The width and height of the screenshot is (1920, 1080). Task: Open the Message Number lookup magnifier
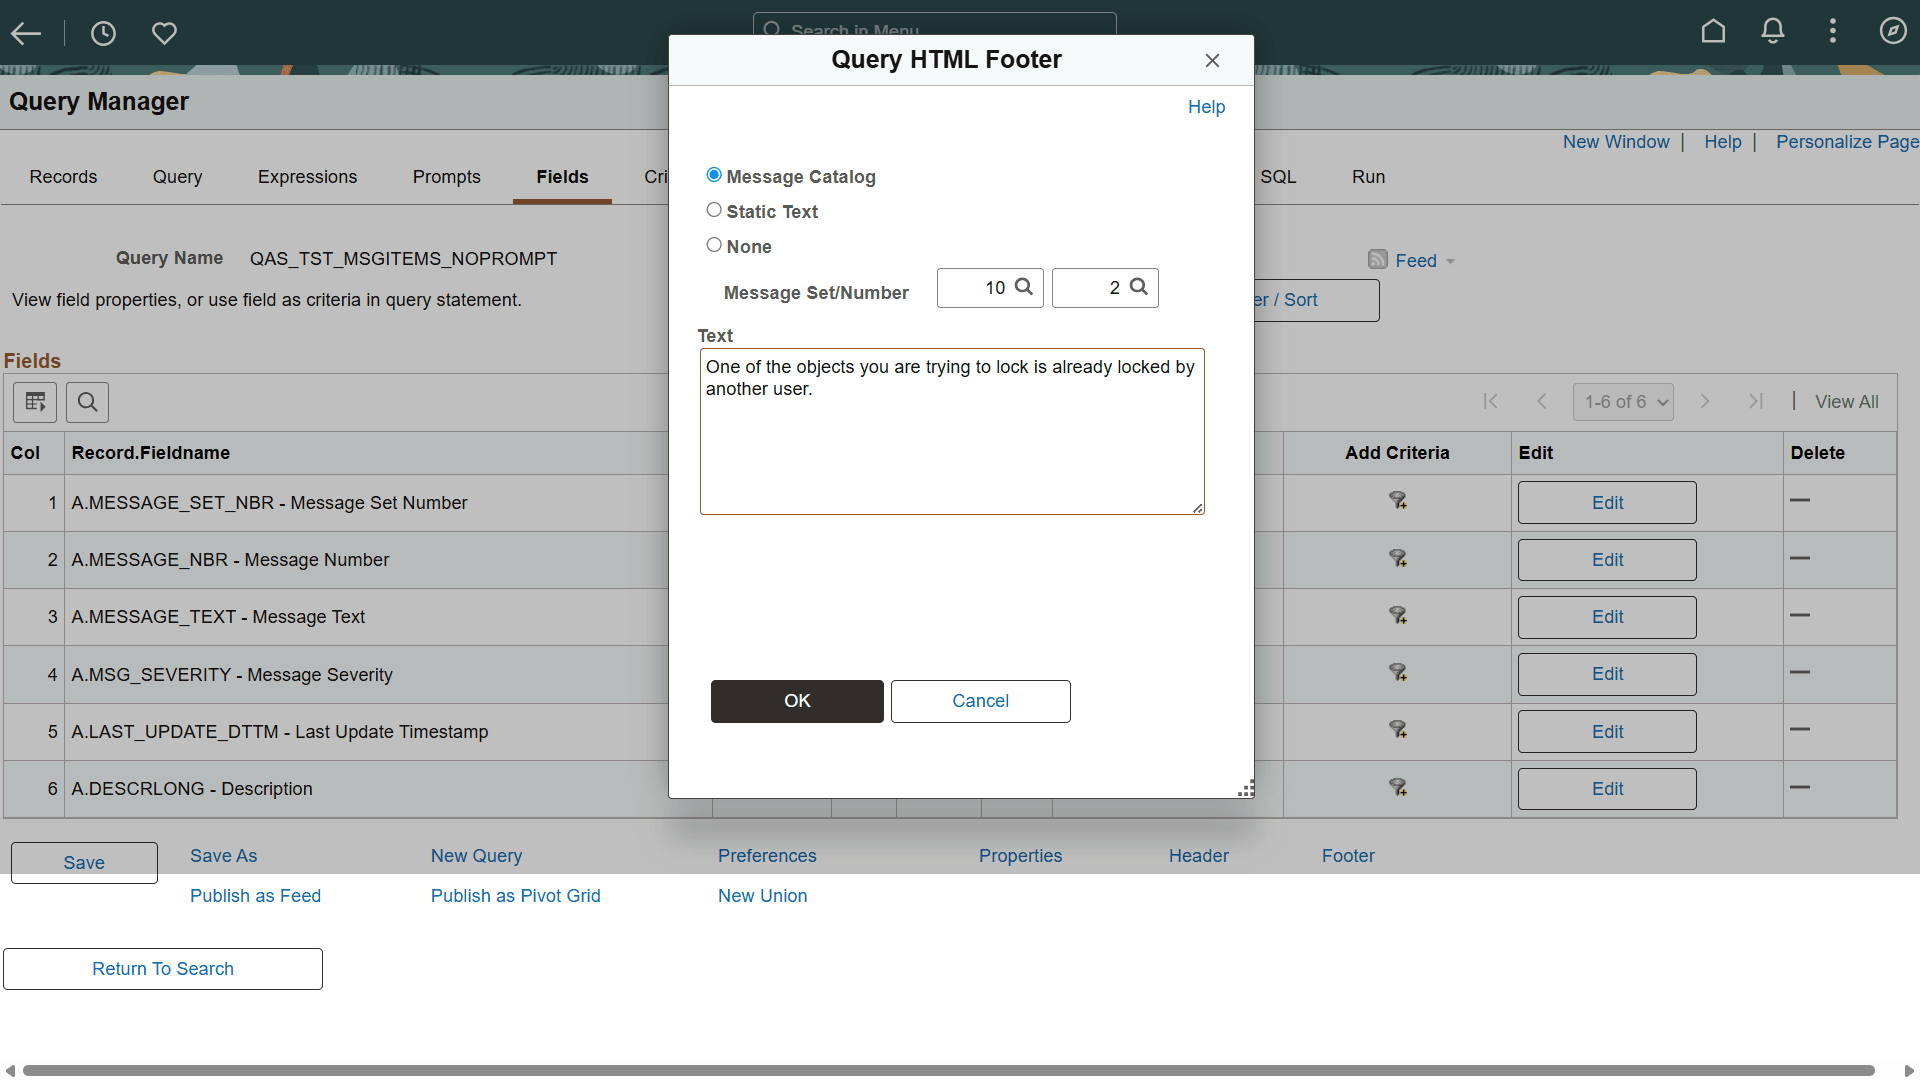coord(1138,287)
